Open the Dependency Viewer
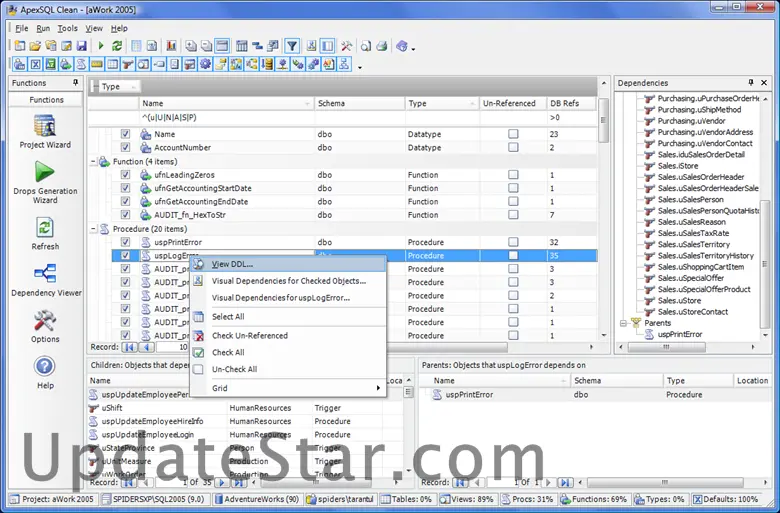 [x=46, y=280]
